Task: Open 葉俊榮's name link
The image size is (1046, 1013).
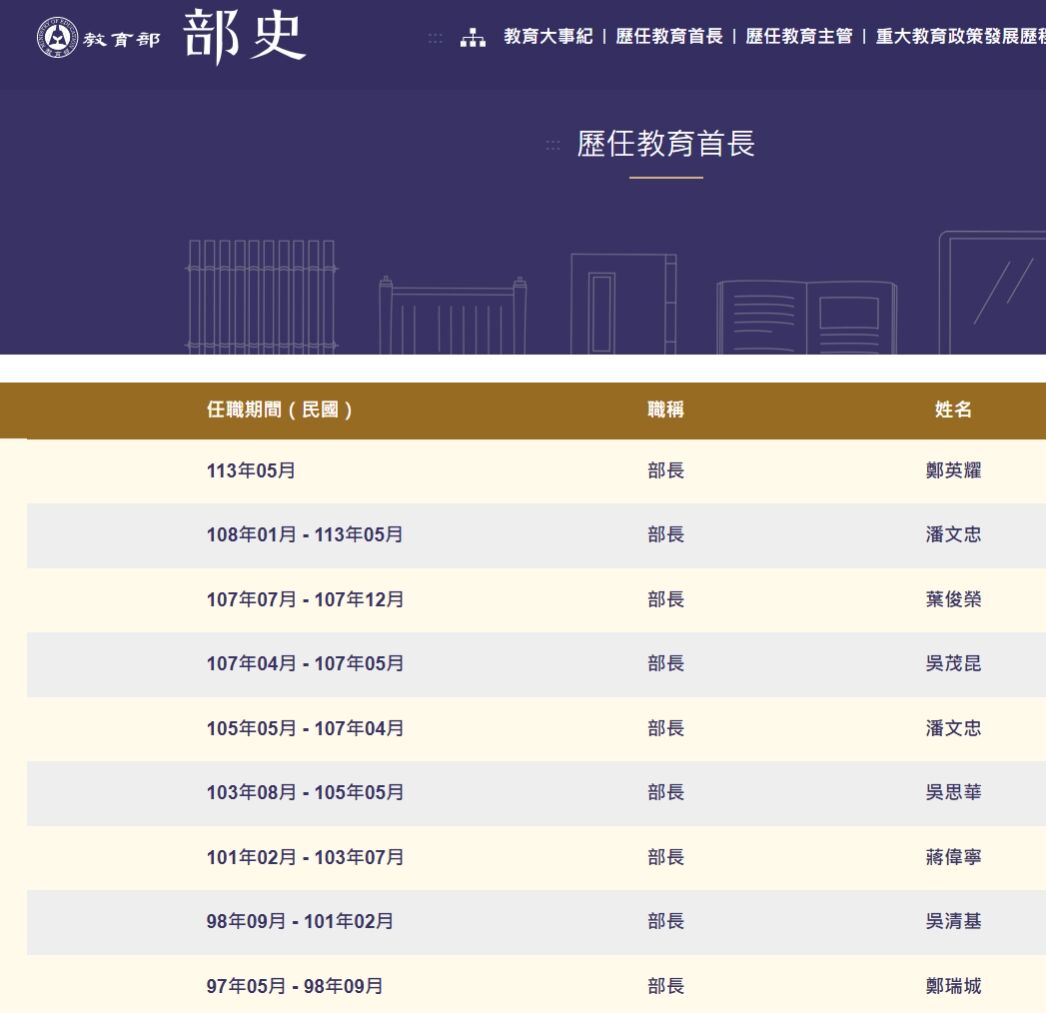Action: point(953,600)
